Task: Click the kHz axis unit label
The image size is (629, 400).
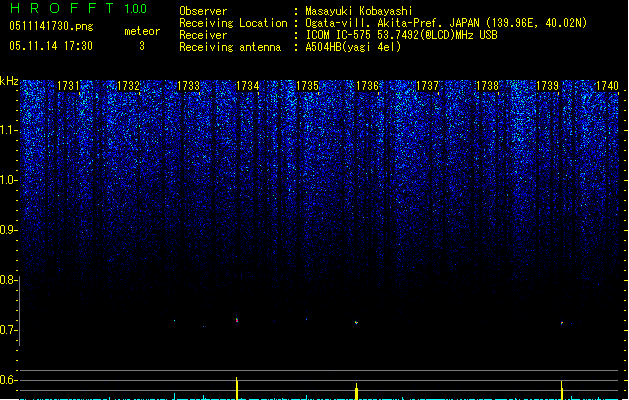Action: 9,81
